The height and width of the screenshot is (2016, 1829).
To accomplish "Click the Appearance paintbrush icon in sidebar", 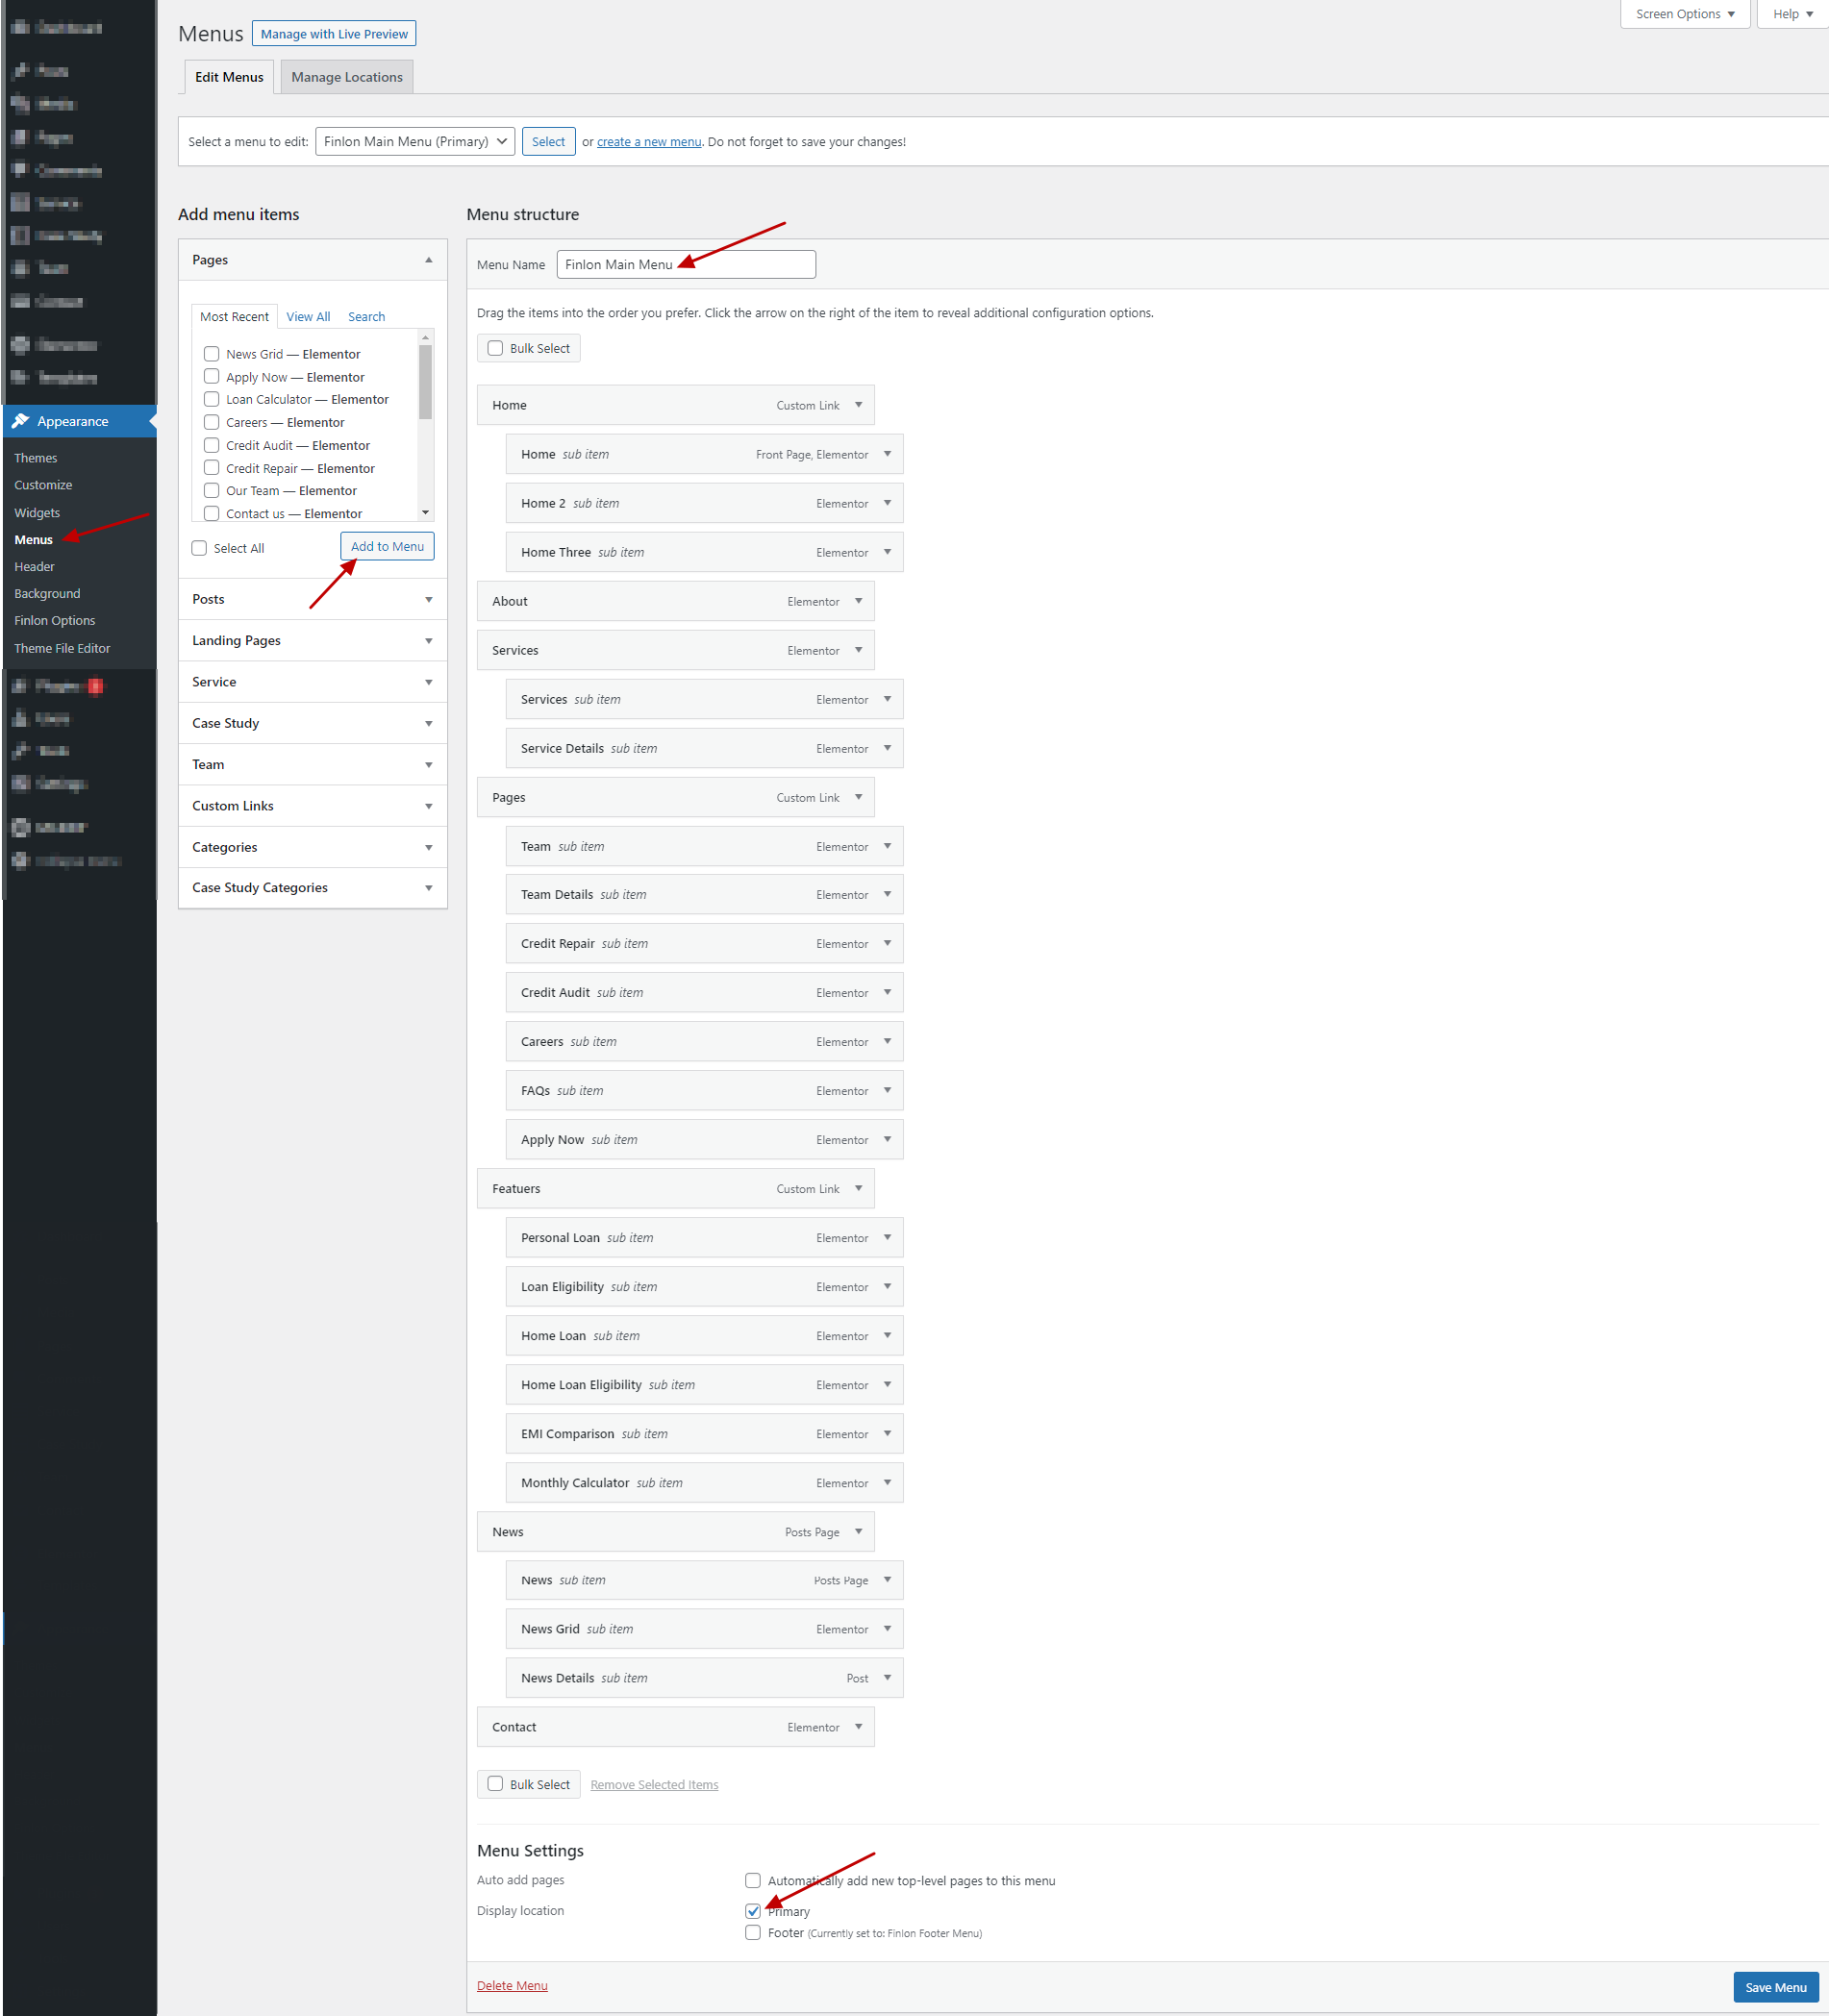I will [x=20, y=421].
